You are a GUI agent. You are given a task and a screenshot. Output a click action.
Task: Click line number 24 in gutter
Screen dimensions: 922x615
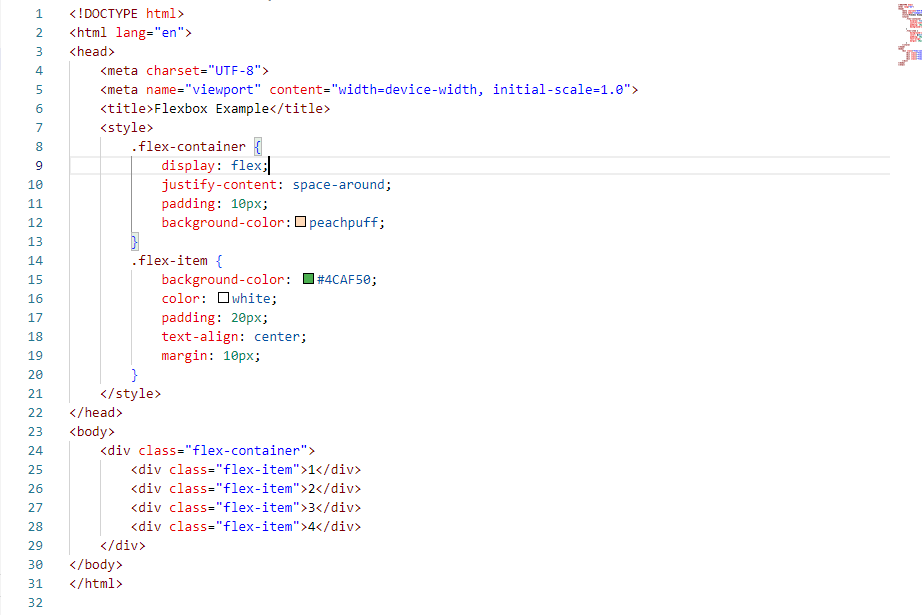click(x=35, y=450)
